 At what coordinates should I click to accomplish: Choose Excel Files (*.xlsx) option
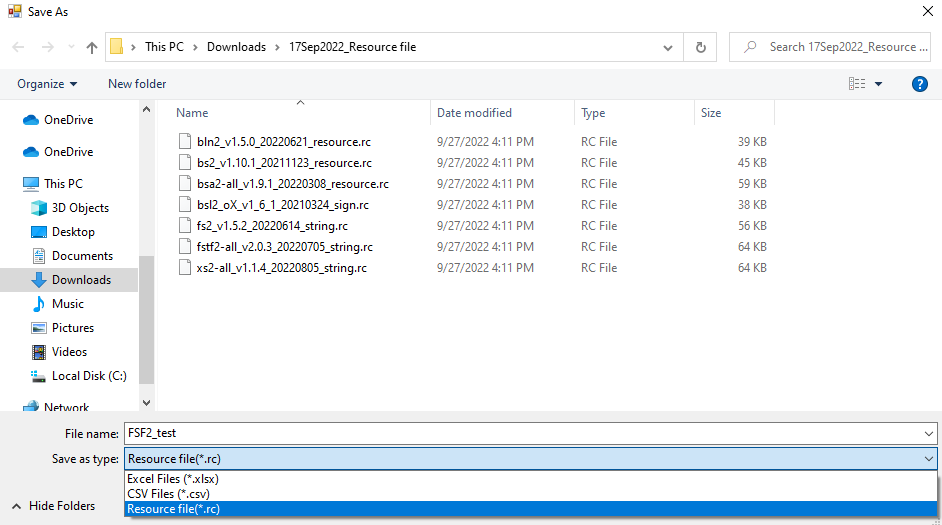pyautogui.click(x=173, y=479)
